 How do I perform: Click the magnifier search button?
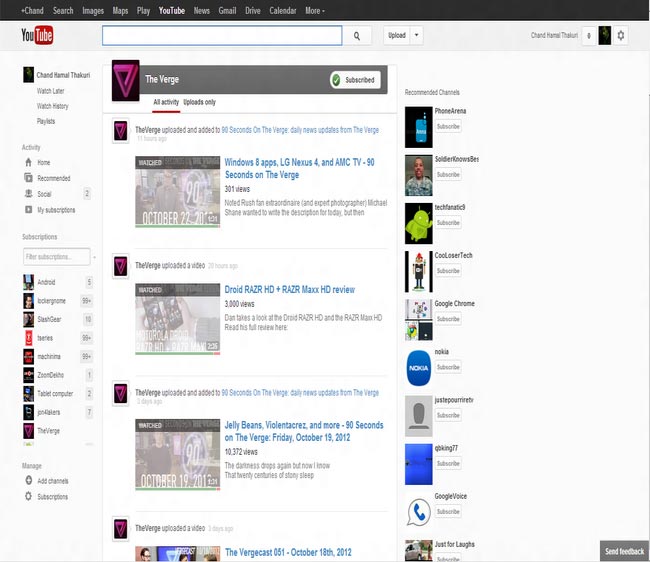pyautogui.click(x=357, y=36)
